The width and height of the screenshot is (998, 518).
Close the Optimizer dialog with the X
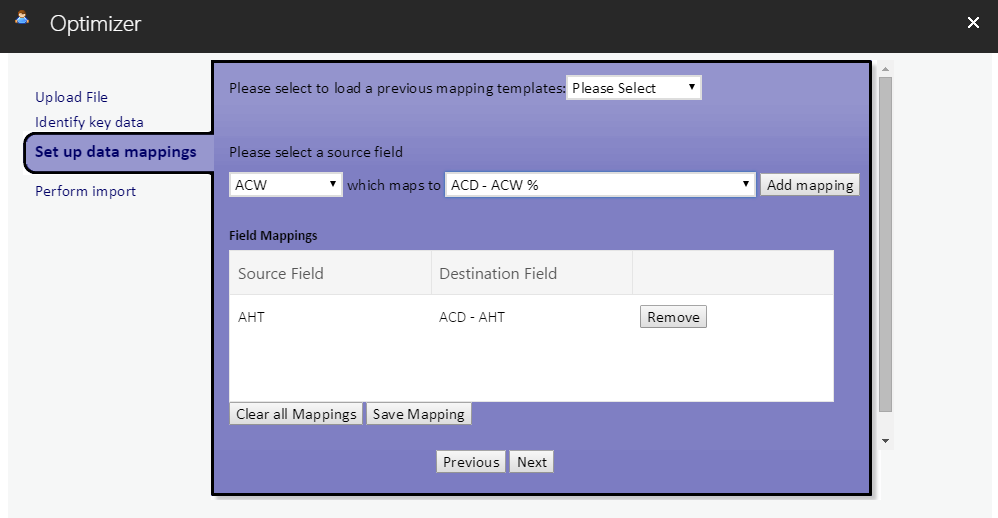pos(973,23)
